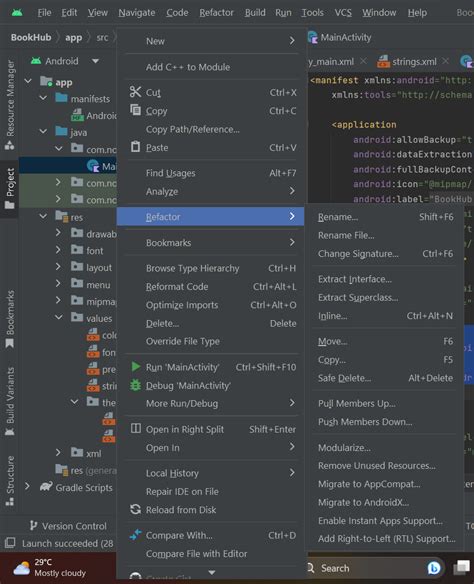
Task: Choose Add Right-to-Left (RTL) Support...
Action: coord(385,539)
